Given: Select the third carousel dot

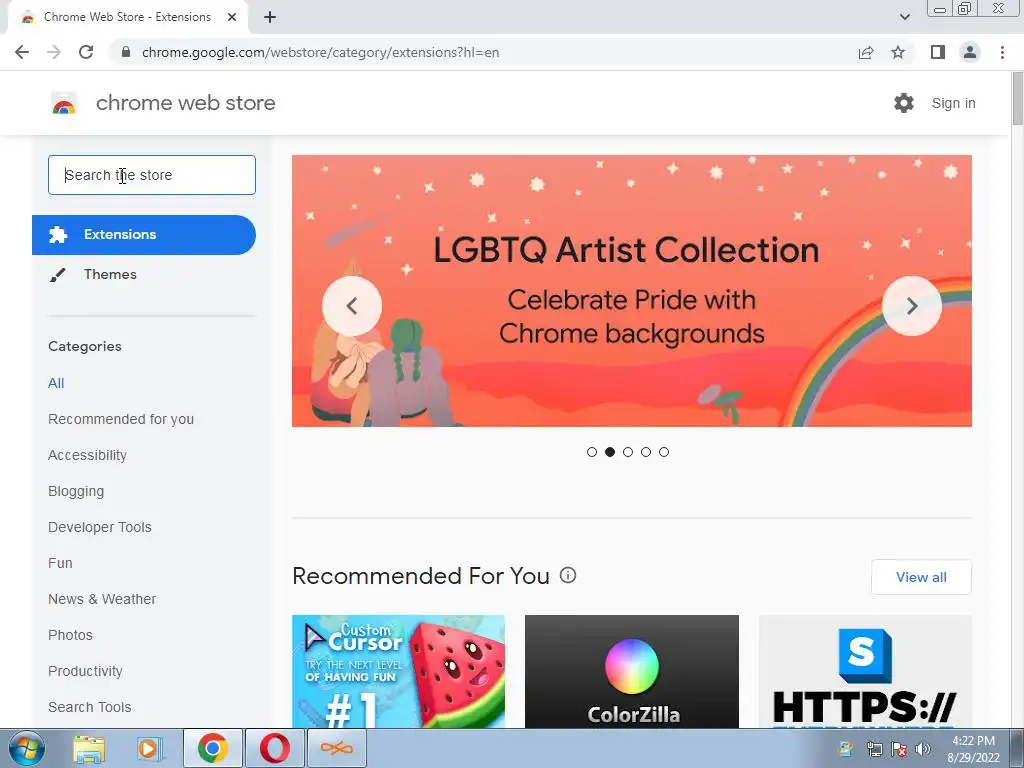Looking at the screenshot, I should tap(628, 452).
